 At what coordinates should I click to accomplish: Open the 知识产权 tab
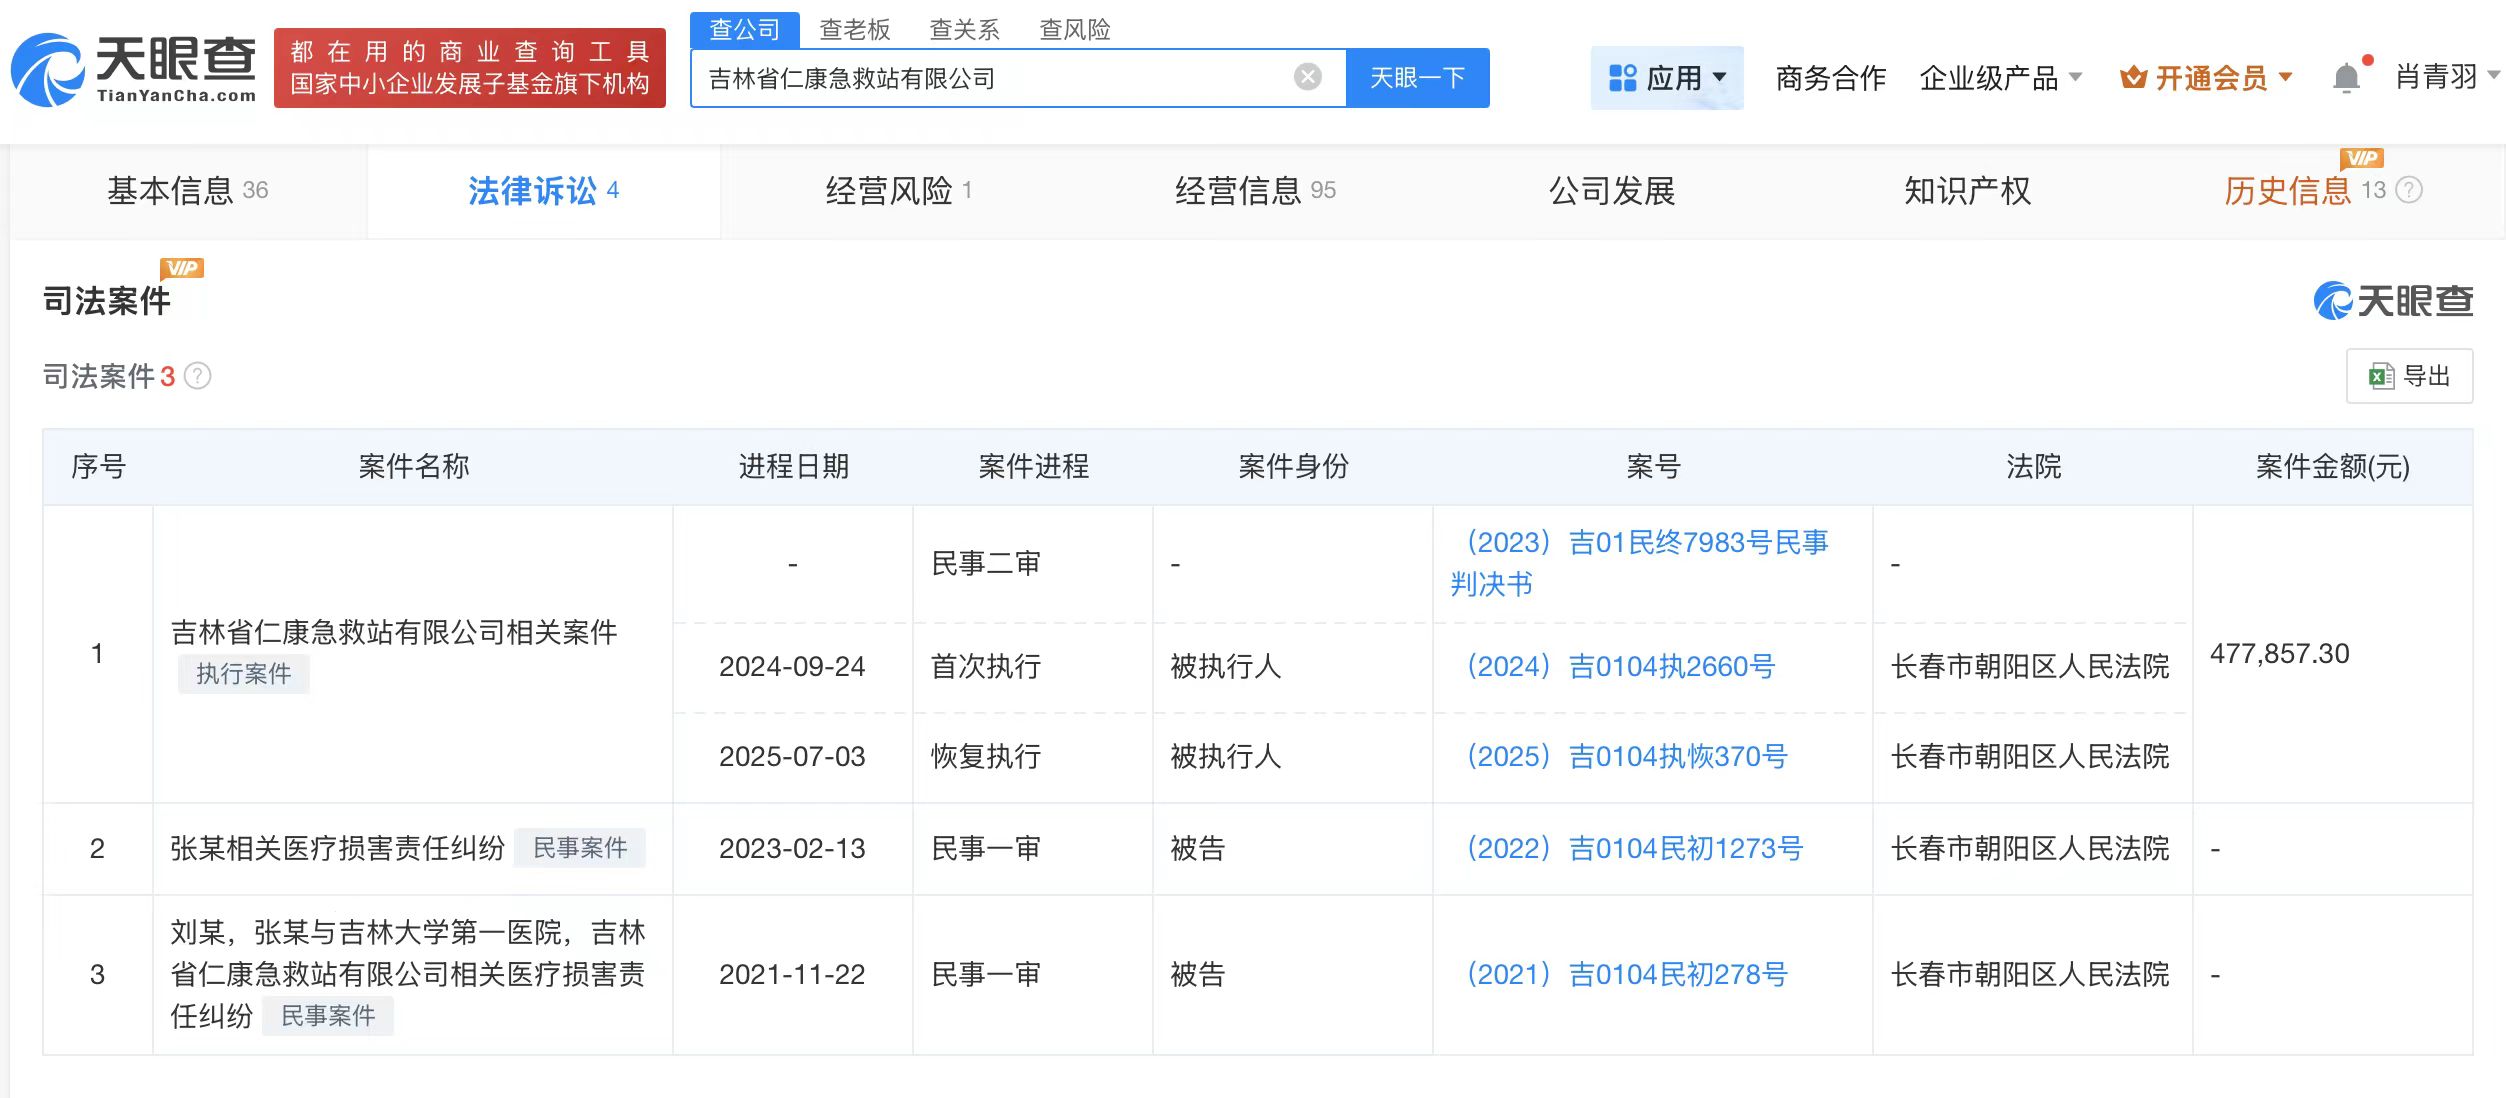tap(1967, 191)
